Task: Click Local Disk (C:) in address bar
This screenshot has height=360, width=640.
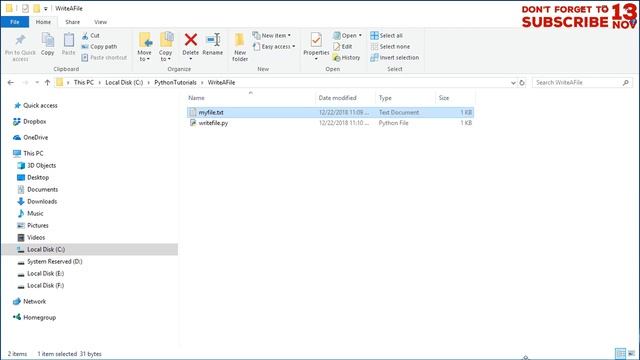Action: point(124,82)
